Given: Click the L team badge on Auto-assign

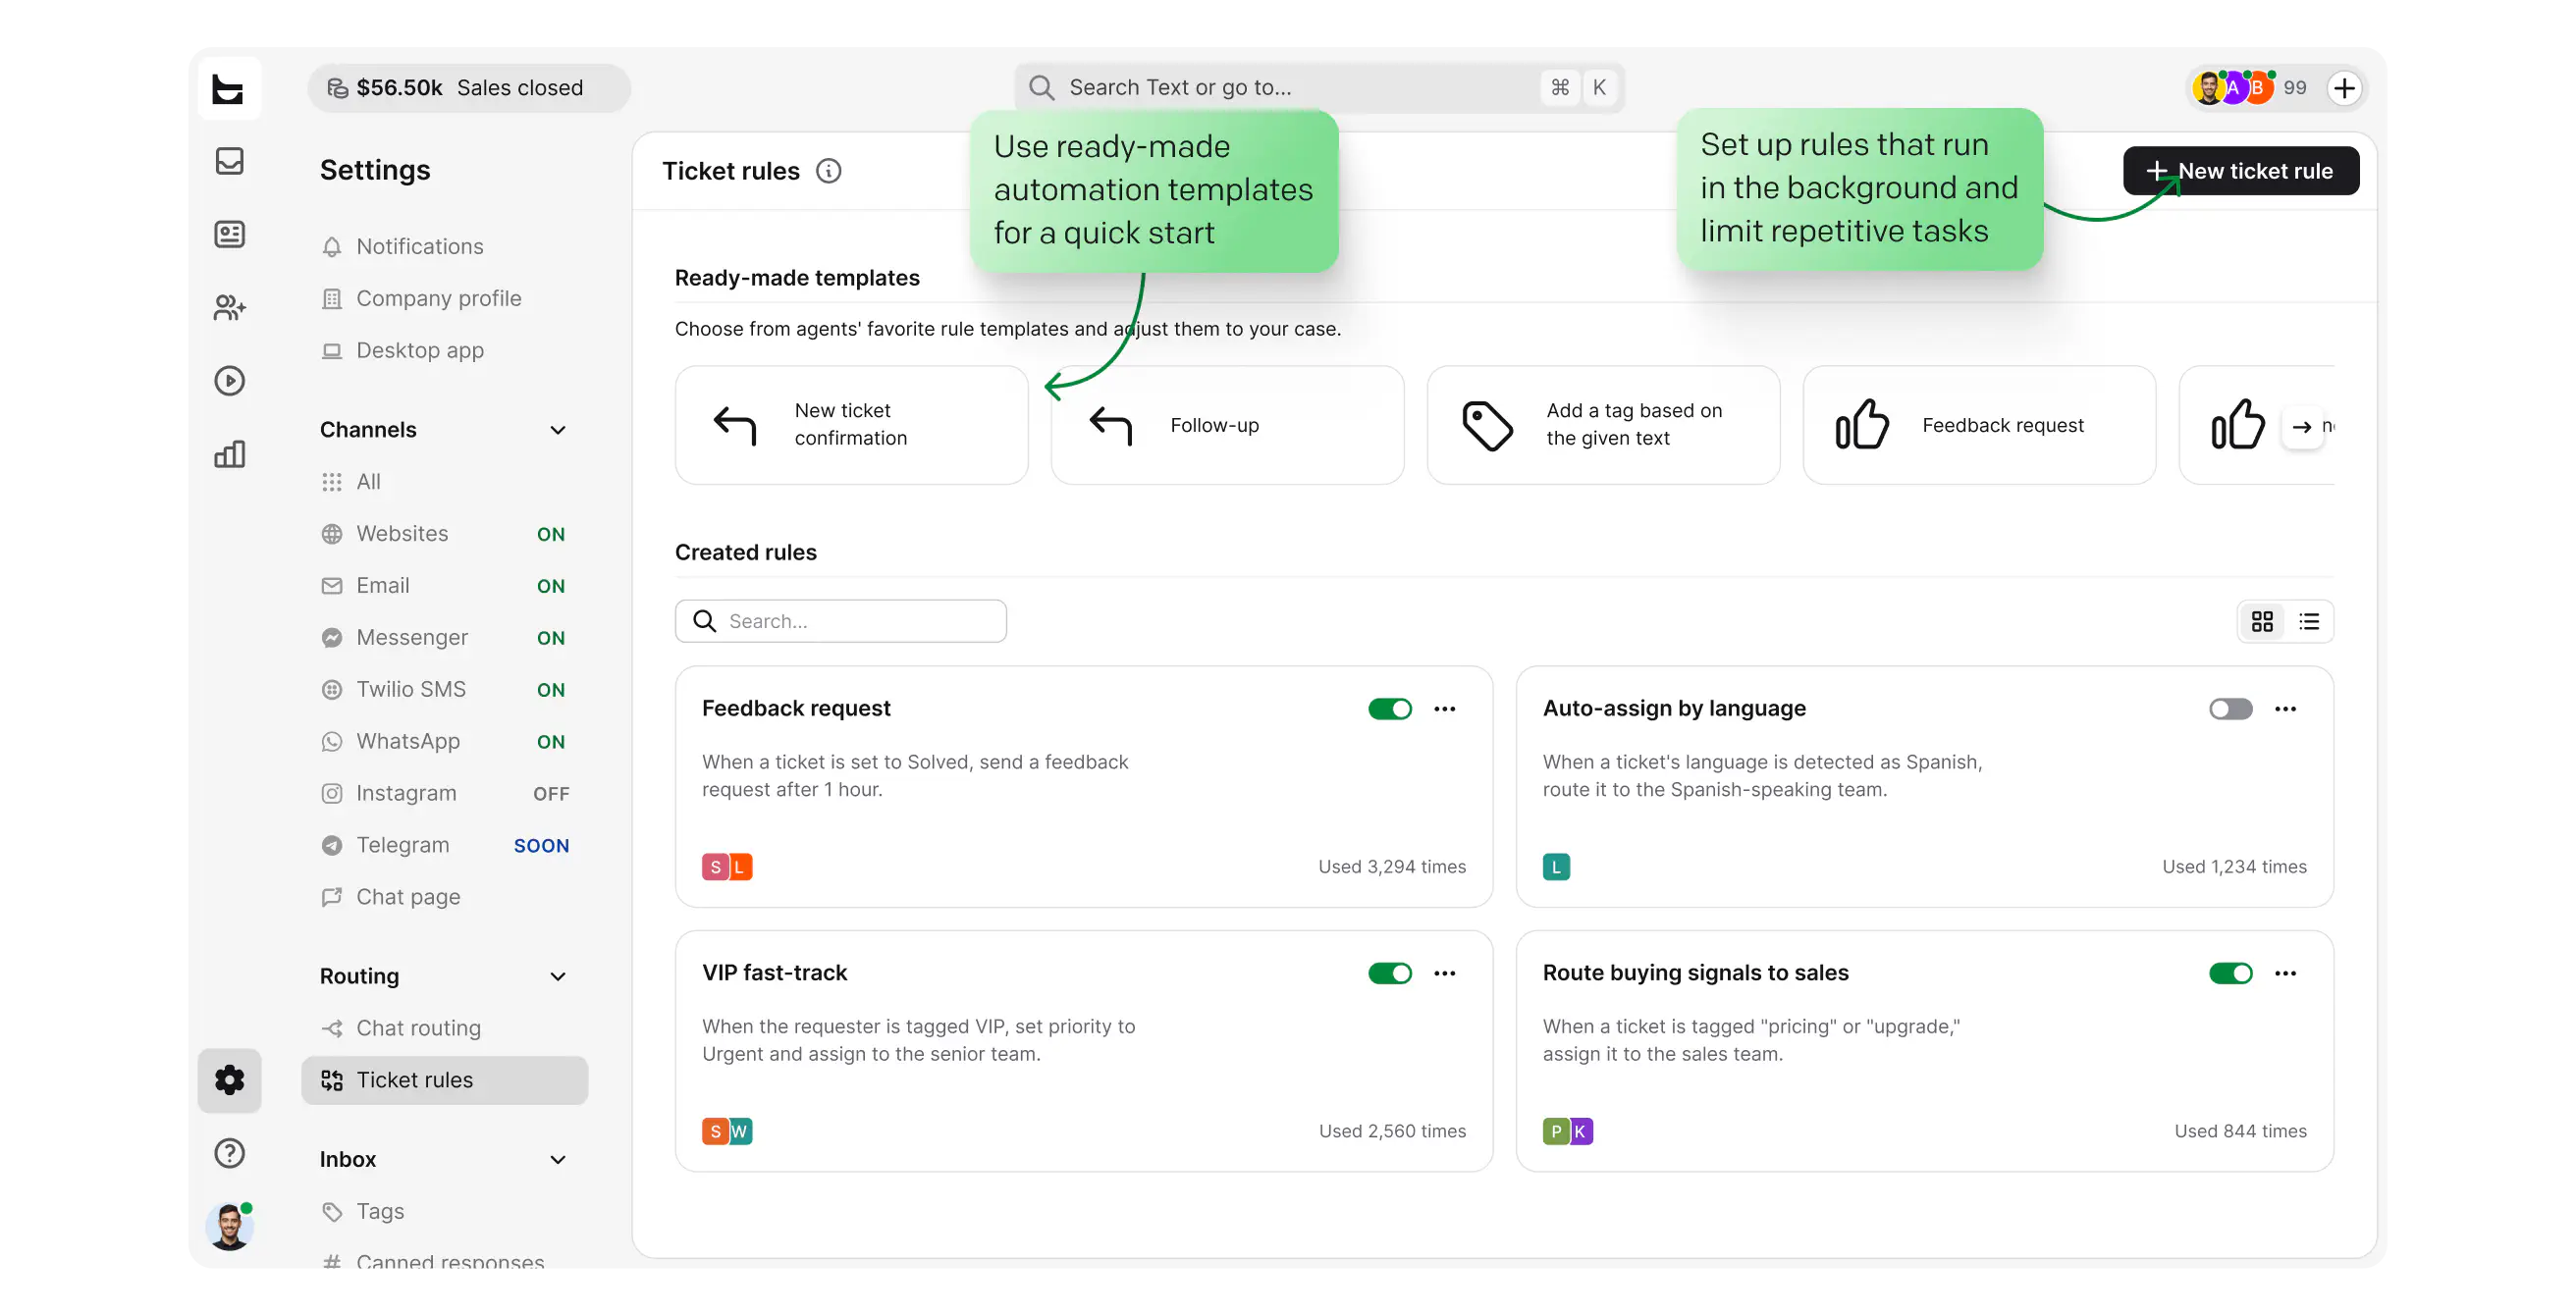Looking at the screenshot, I should (x=1556, y=867).
